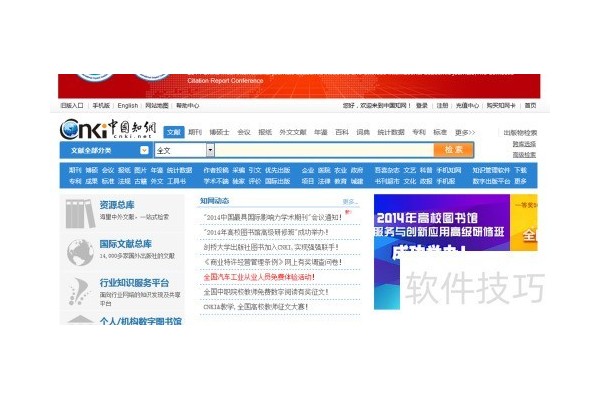The image size is (600, 400).
Task: Click the orange 检索 search button
Action: coord(453,150)
